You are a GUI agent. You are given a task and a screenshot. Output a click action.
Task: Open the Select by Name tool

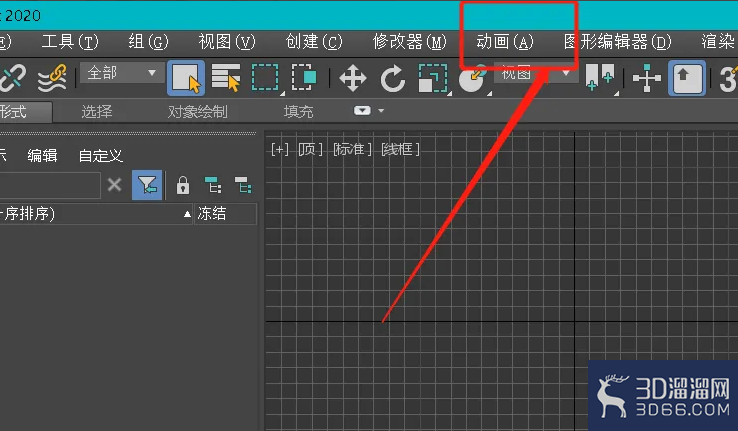click(226, 78)
